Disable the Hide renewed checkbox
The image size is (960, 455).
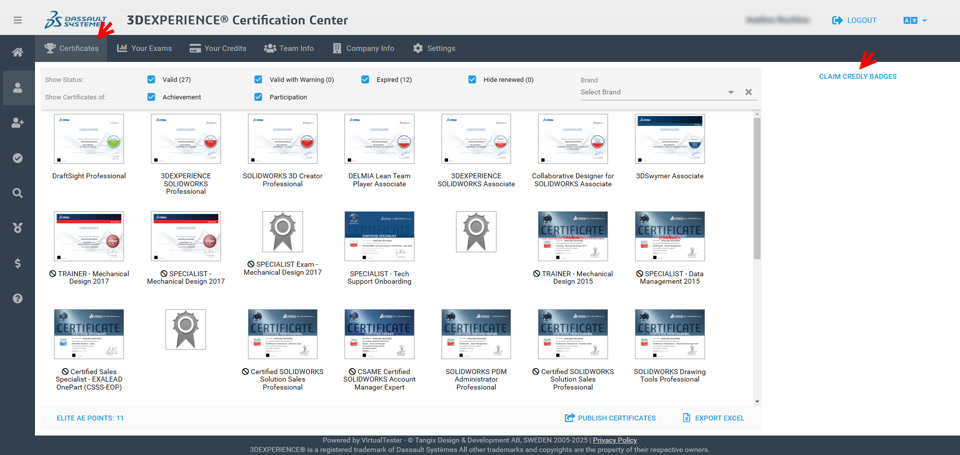pos(472,80)
